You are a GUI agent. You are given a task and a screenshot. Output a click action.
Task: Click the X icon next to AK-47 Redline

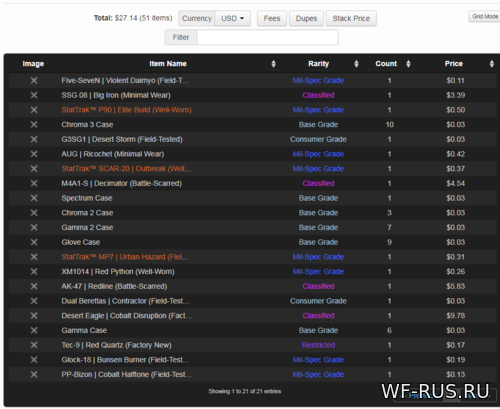34,286
